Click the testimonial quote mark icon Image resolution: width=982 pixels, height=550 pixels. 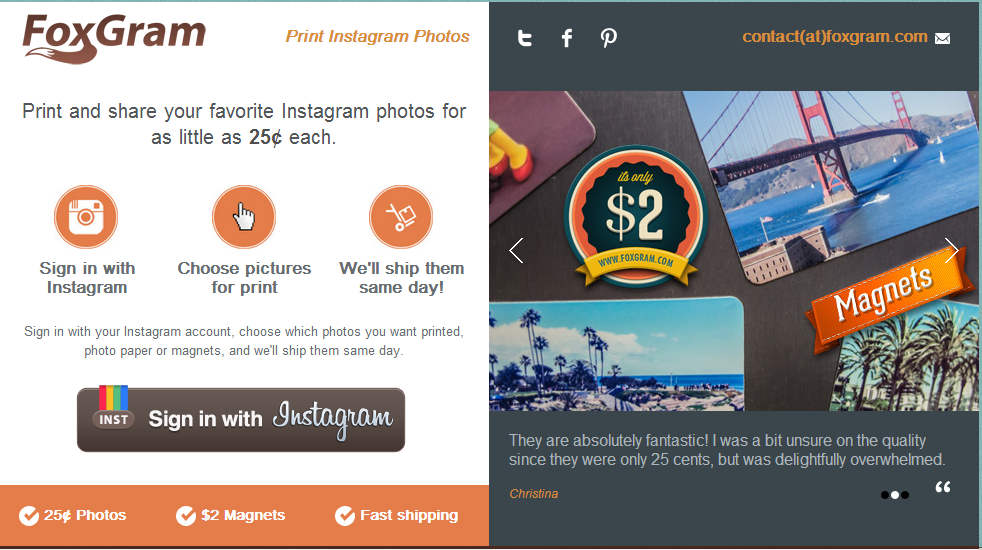coord(943,487)
